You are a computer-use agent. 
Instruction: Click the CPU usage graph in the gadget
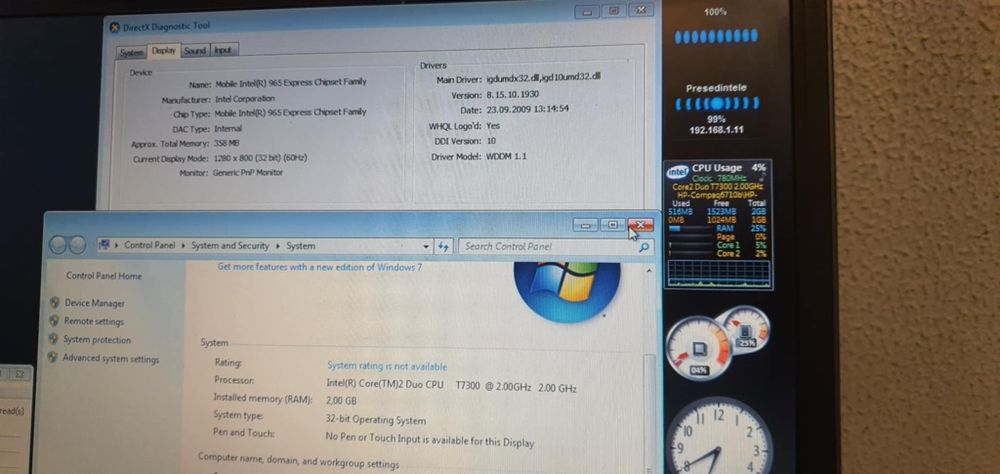[718, 272]
